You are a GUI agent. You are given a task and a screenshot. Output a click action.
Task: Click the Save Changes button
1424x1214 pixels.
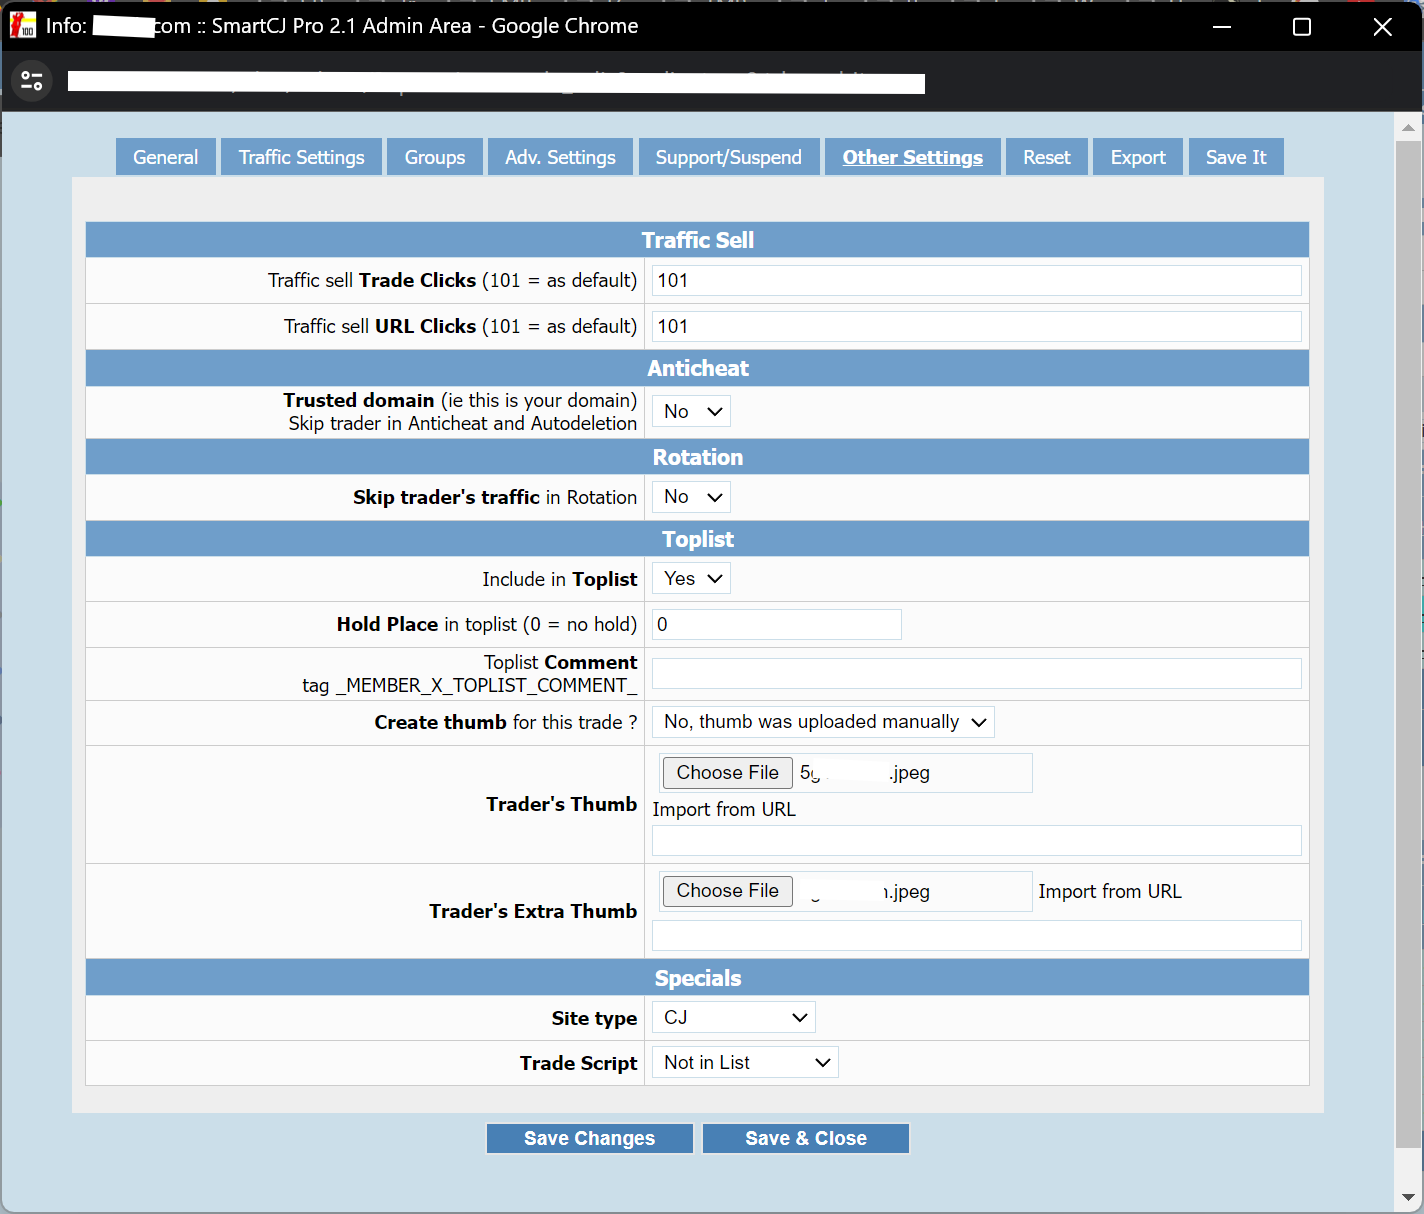(590, 1138)
